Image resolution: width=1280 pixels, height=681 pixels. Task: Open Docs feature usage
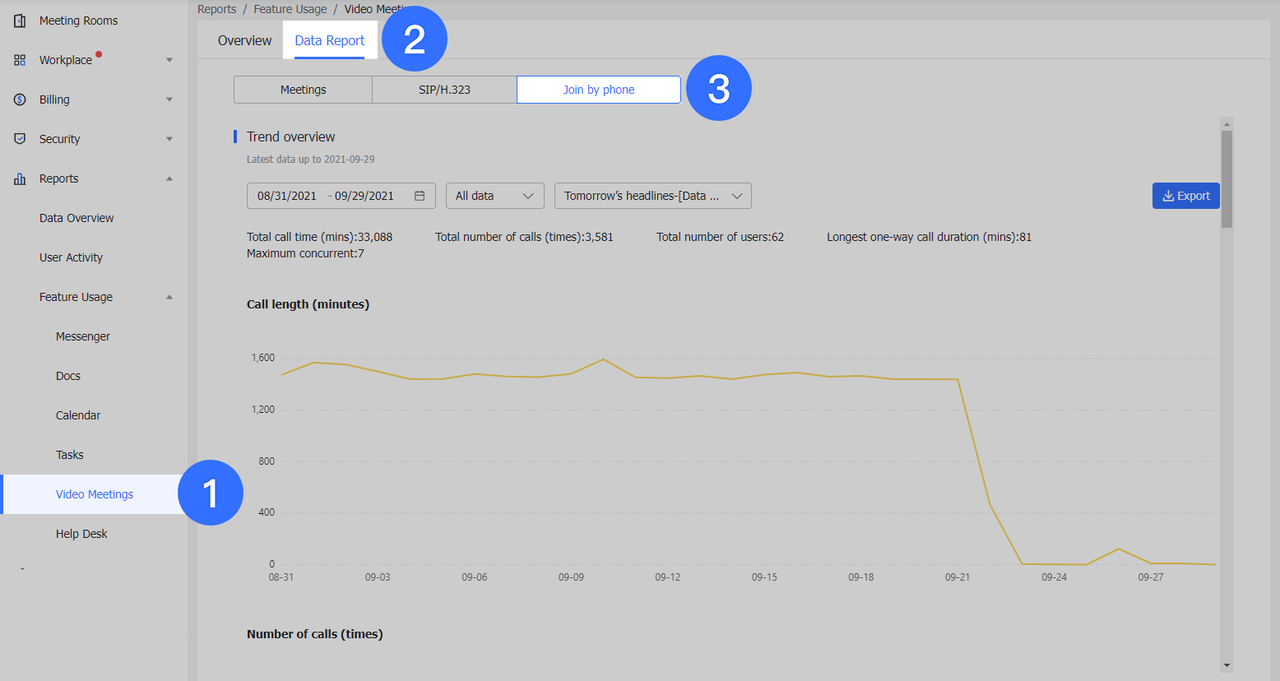click(68, 376)
